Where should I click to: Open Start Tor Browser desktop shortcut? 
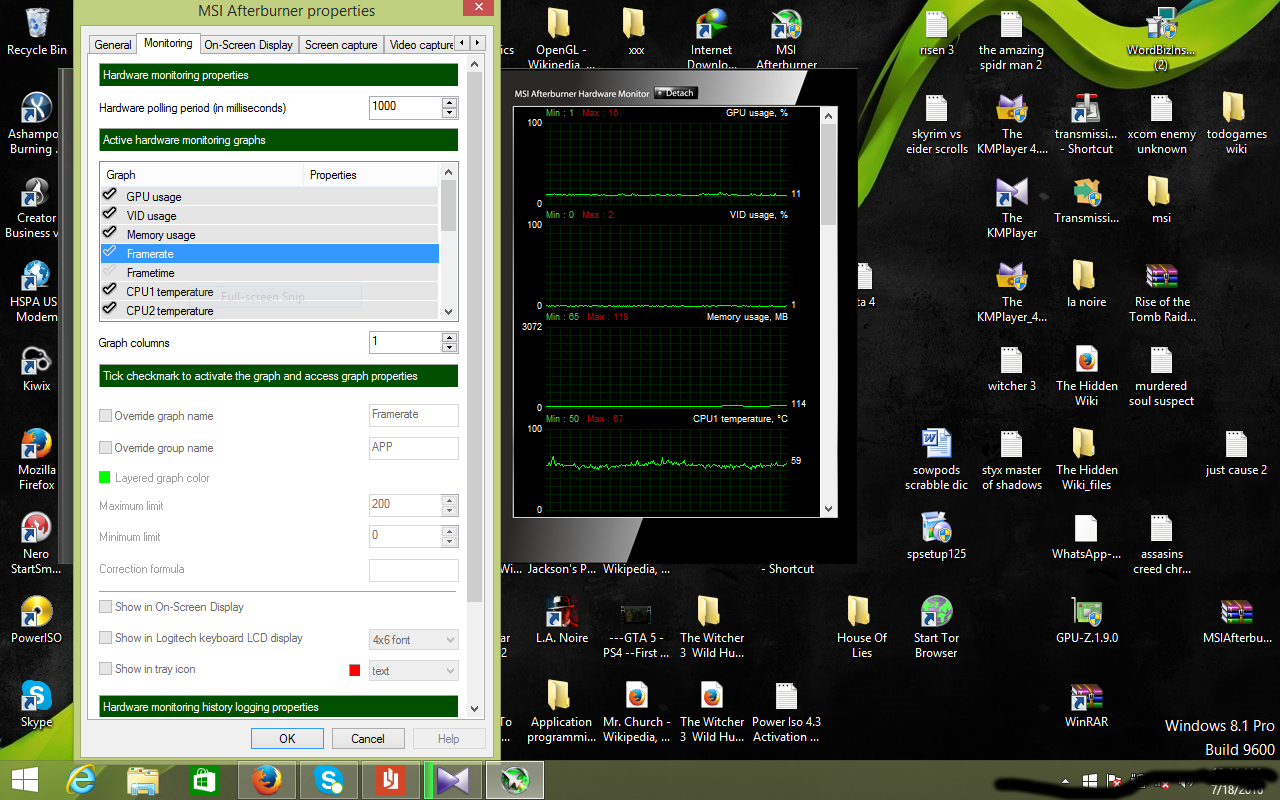click(x=936, y=627)
